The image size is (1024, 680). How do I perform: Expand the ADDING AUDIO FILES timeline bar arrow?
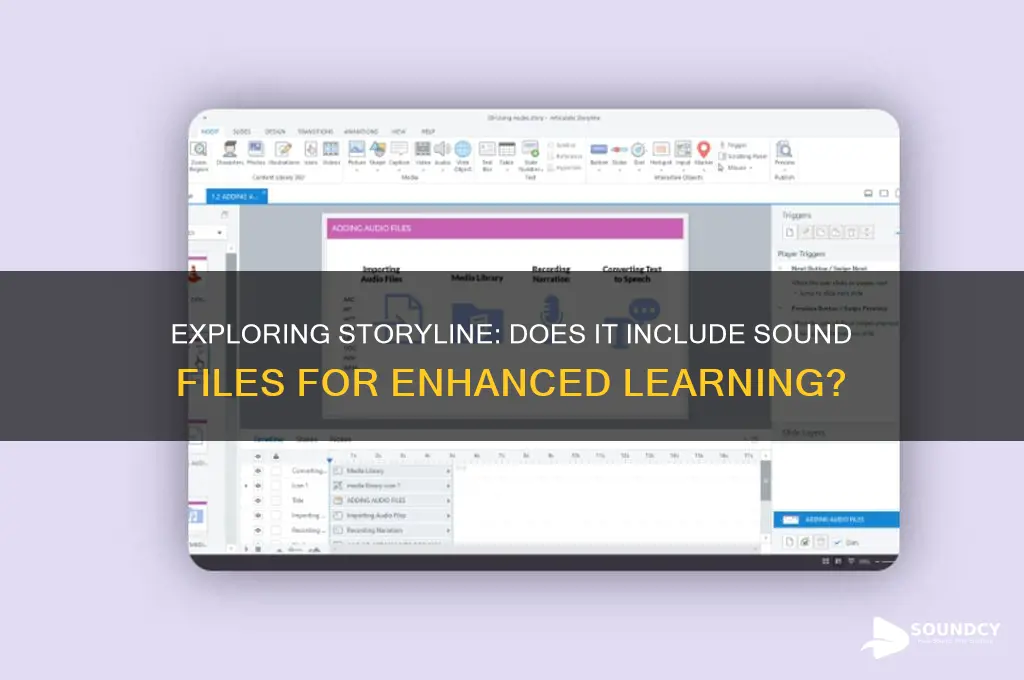pyautogui.click(x=448, y=500)
